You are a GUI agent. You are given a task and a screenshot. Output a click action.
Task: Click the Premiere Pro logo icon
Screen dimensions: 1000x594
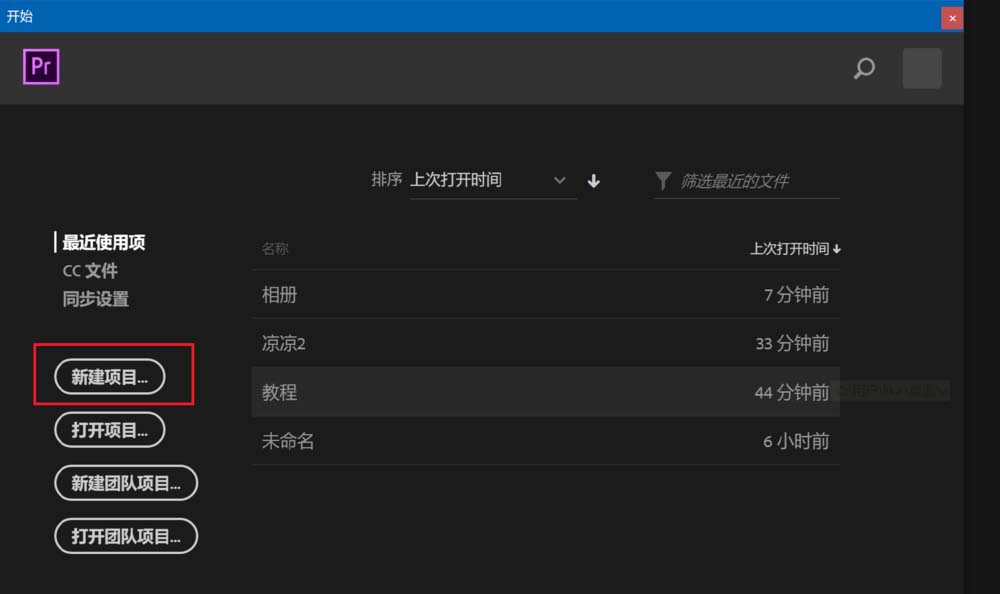[41, 66]
